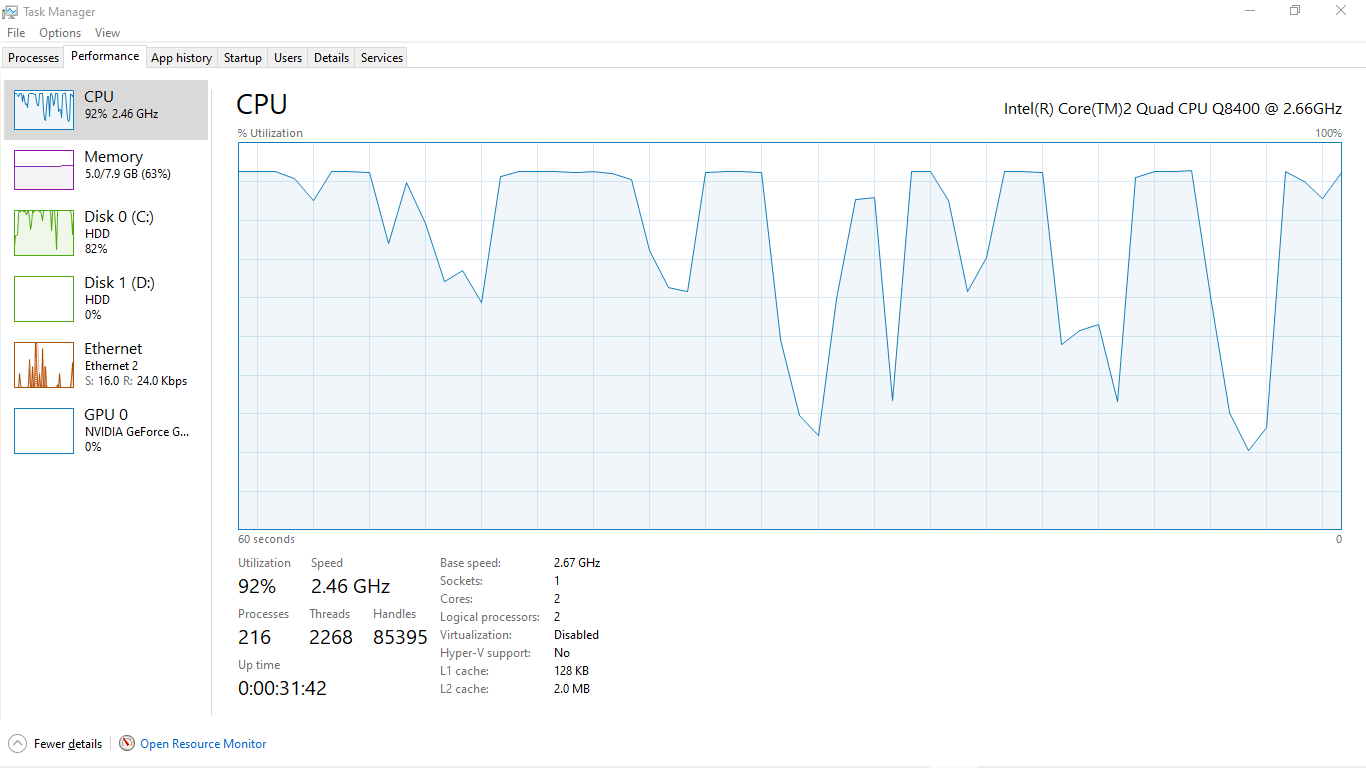
Task: Click the Task Manager app icon in title bar
Action: pyautogui.click(x=11, y=11)
